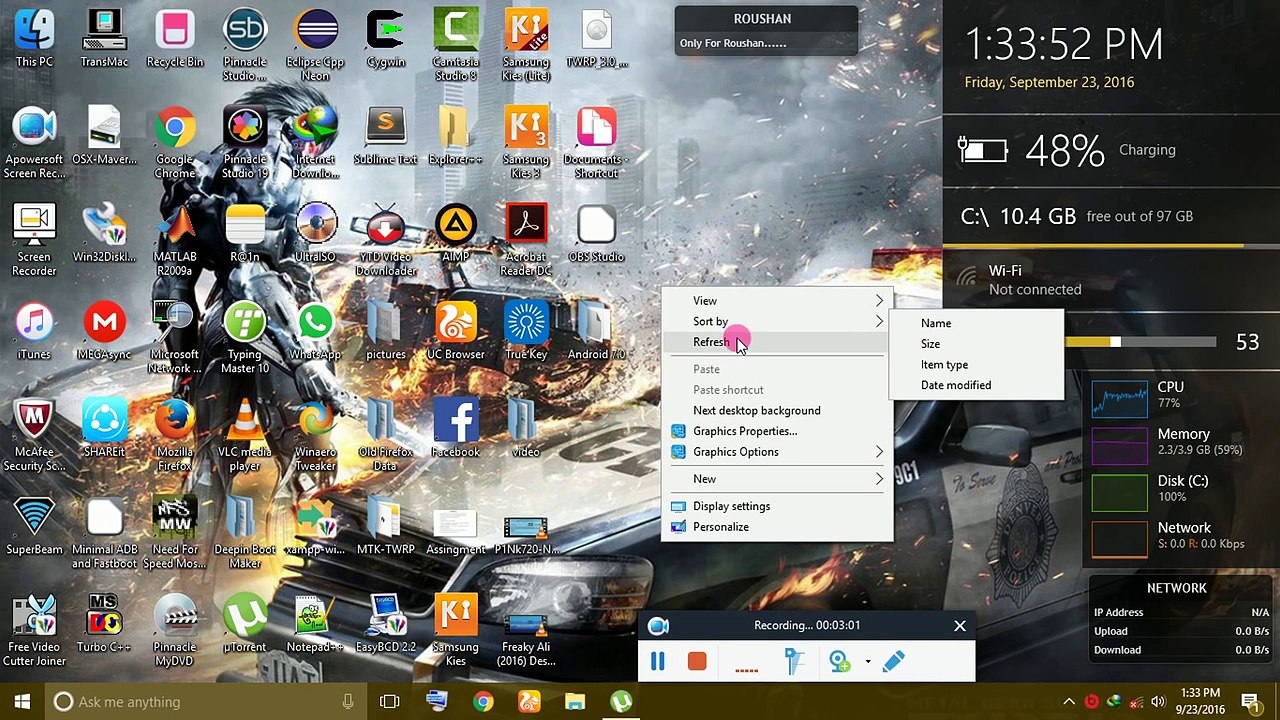Screen dimensions: 1280x720
Task: Click Refresh in the context menu
Action: 777,342
